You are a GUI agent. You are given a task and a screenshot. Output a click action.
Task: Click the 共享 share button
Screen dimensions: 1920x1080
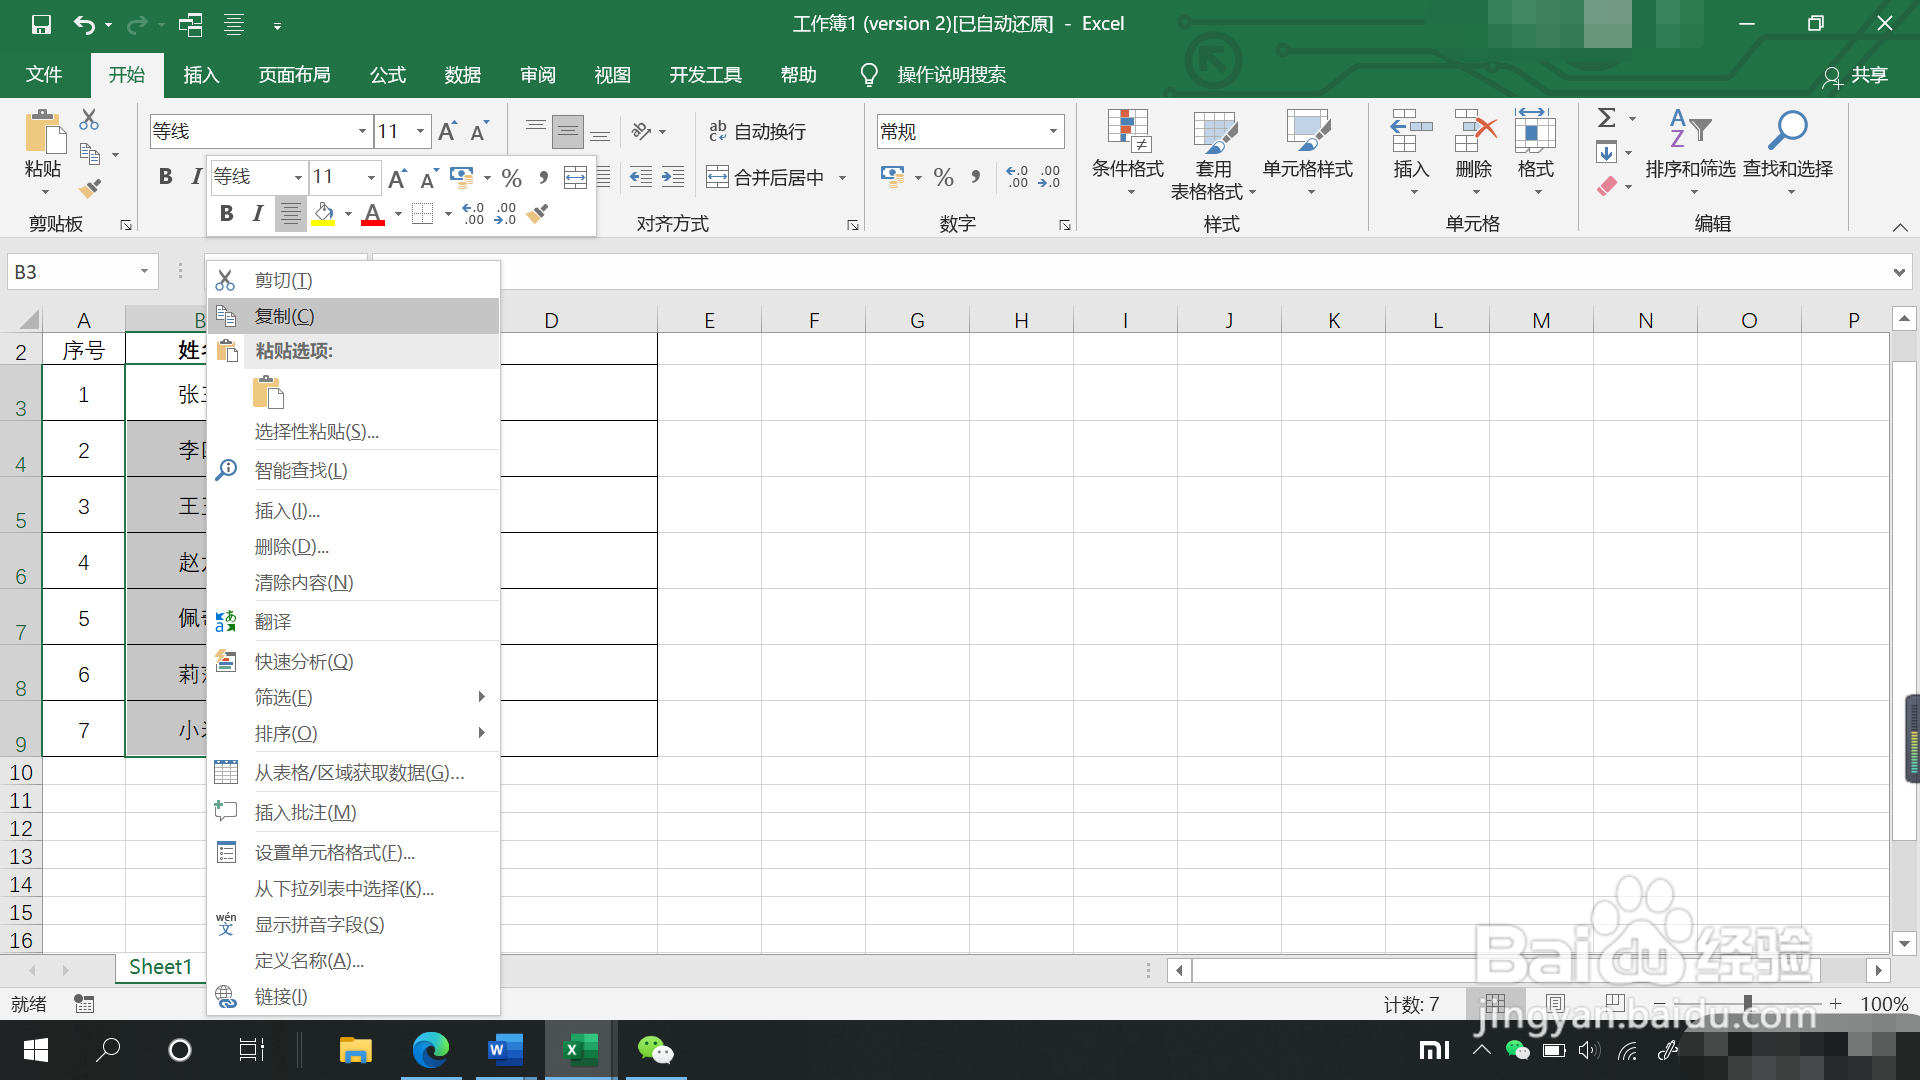point(1856,75)
